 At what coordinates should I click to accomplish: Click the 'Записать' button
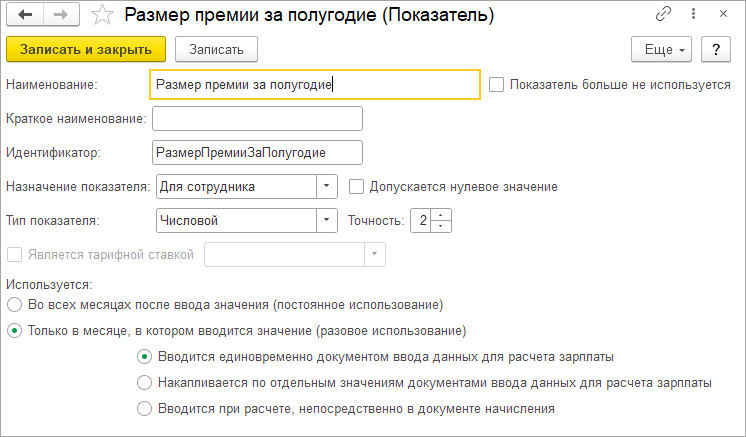216,49
